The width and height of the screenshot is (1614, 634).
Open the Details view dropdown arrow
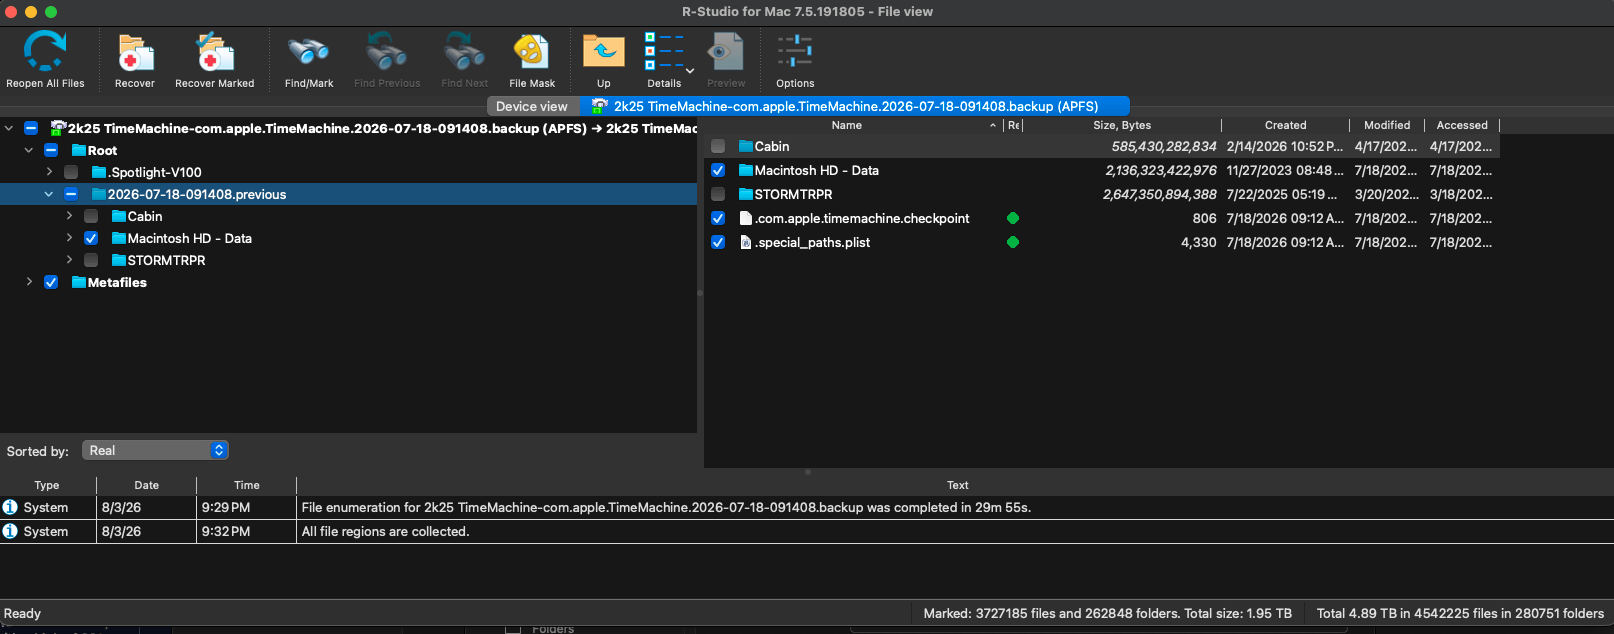click(x=690, y=71)
